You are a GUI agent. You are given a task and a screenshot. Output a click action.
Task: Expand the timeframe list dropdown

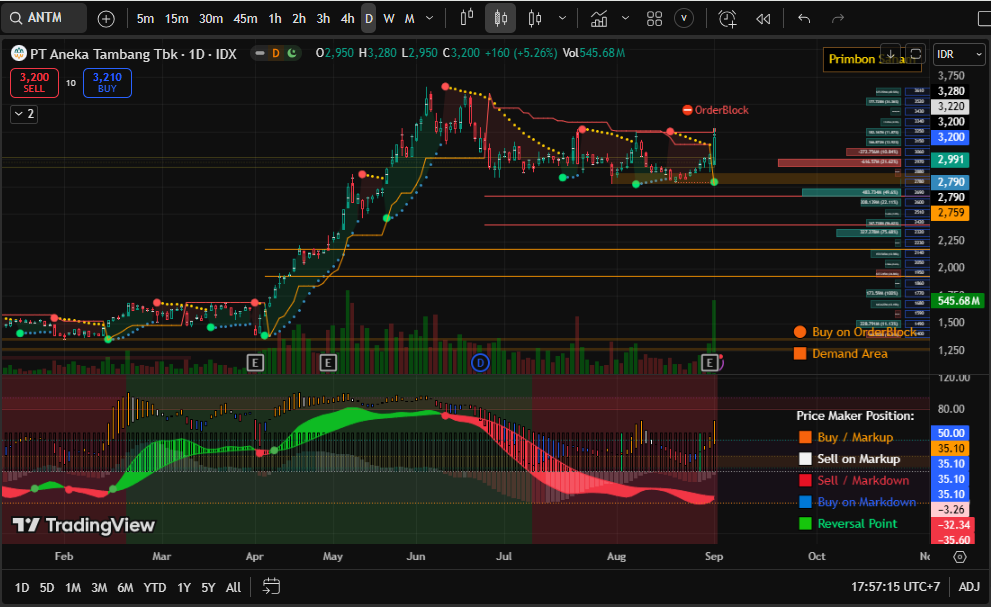(x=430, y=18)
